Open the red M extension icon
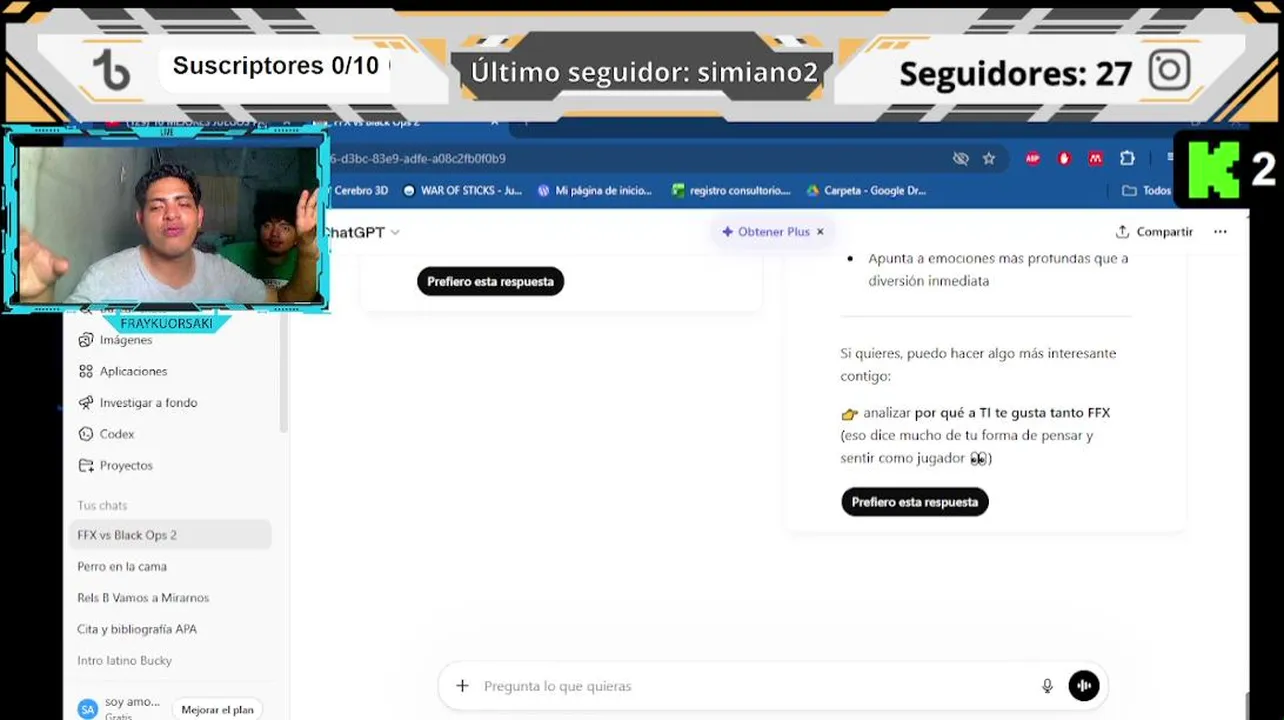1284x720 pixels. 1096,159
